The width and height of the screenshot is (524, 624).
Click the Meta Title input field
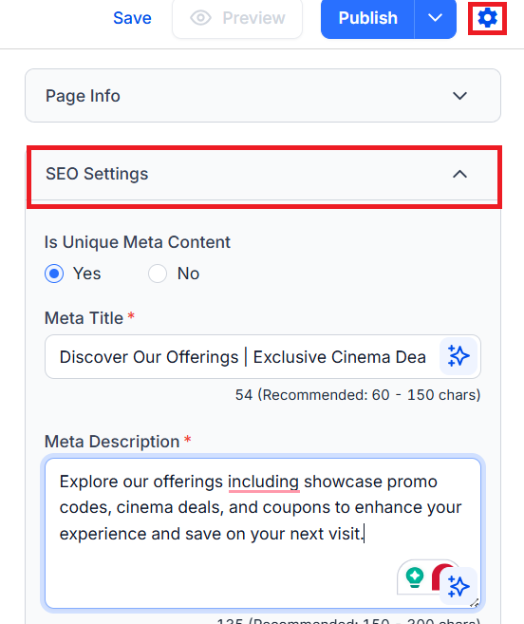(242, 357)
